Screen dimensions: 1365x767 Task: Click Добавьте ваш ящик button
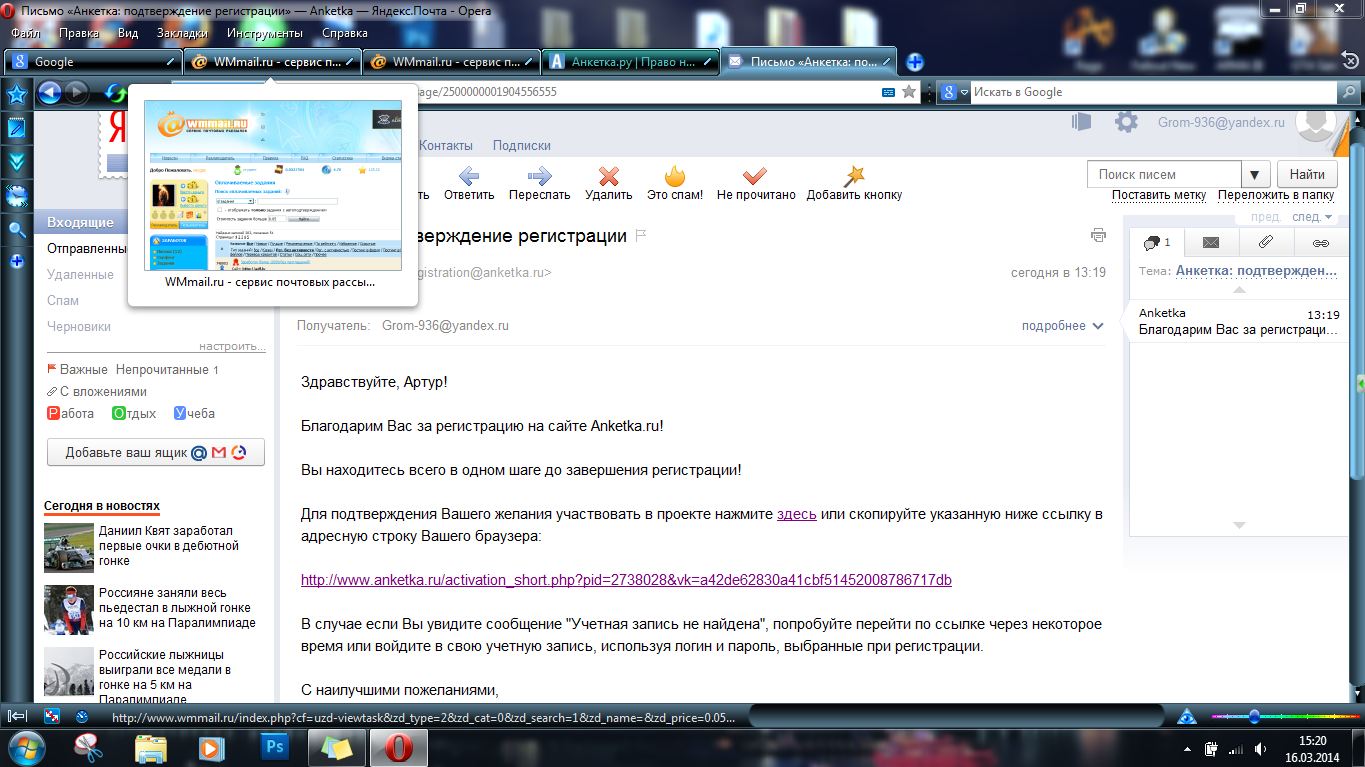point(155,452)
